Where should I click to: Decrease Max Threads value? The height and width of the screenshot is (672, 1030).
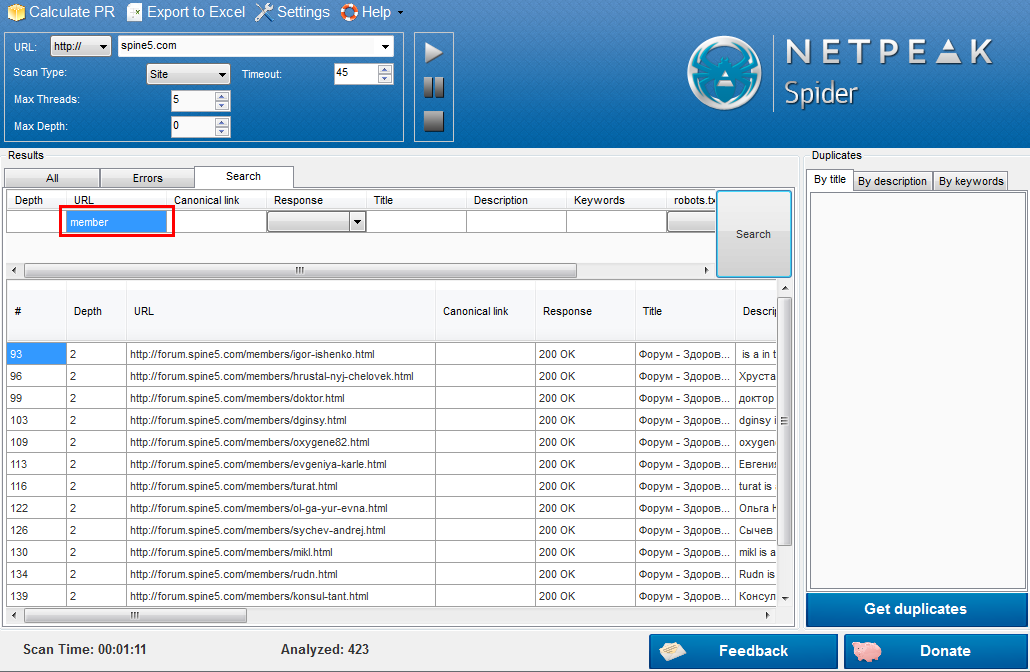click(x=222, y=105)
